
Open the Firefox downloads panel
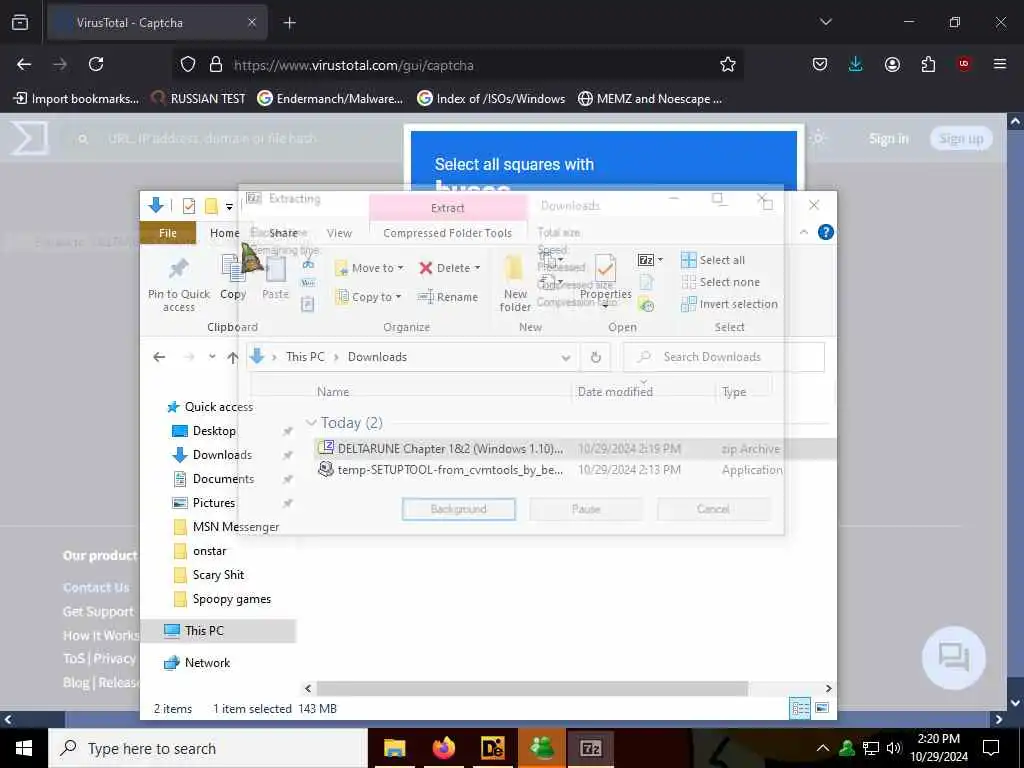(x=856, y=64)
